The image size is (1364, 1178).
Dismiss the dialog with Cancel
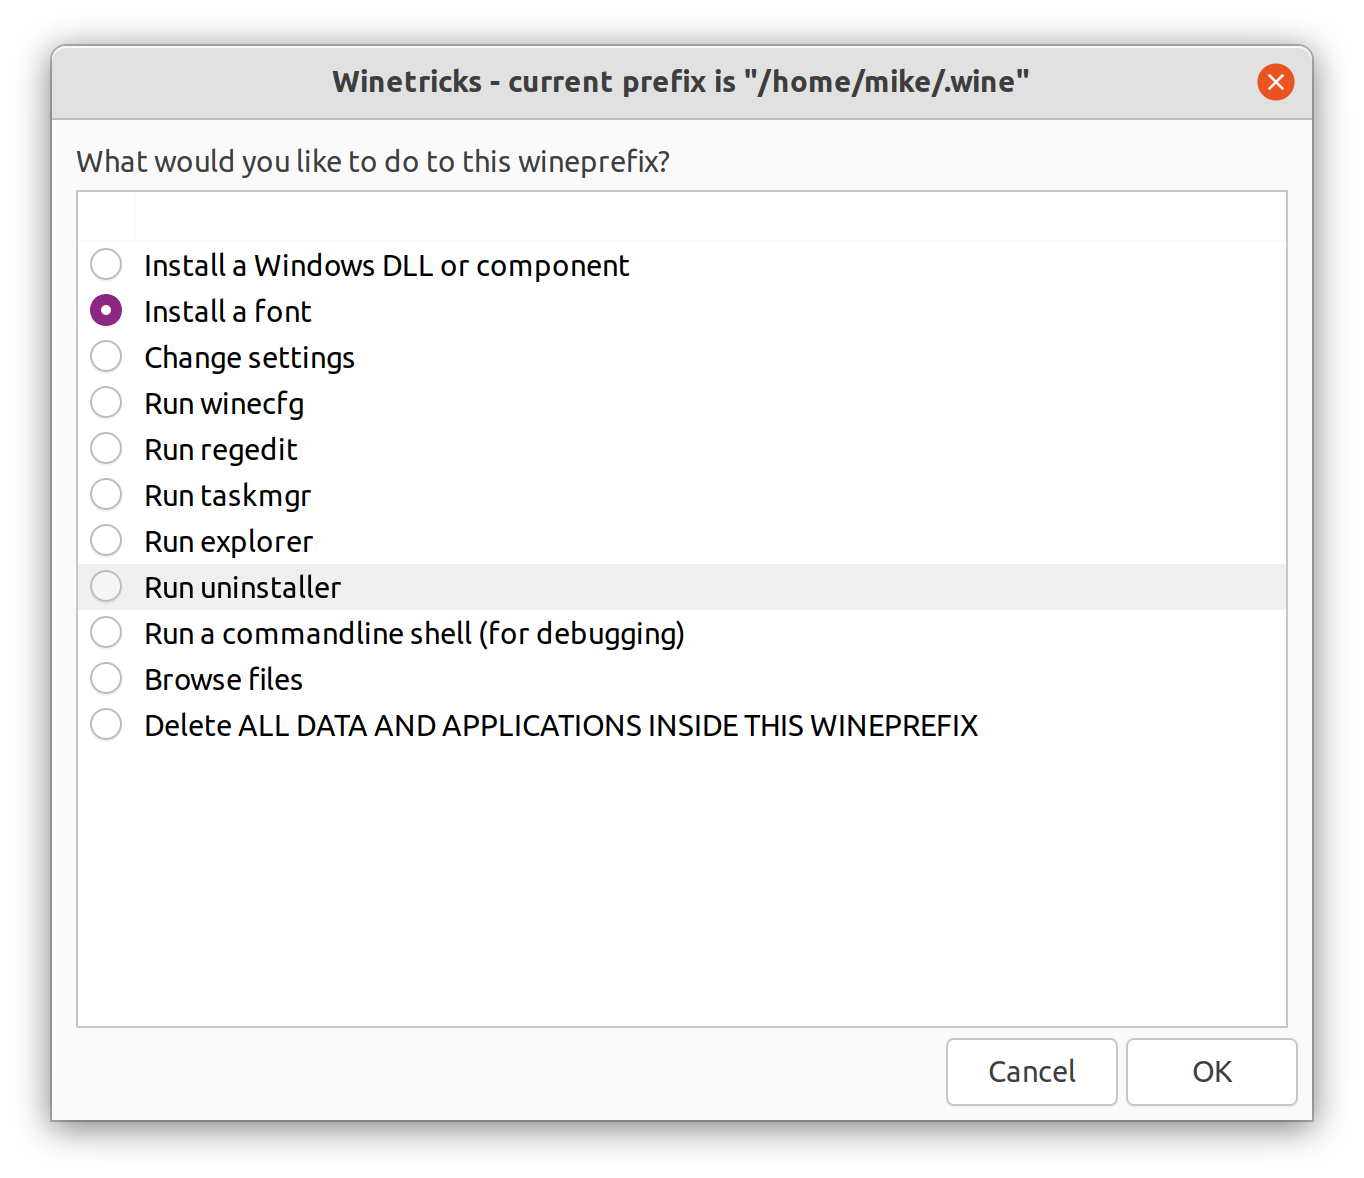coord(1032,1072)
